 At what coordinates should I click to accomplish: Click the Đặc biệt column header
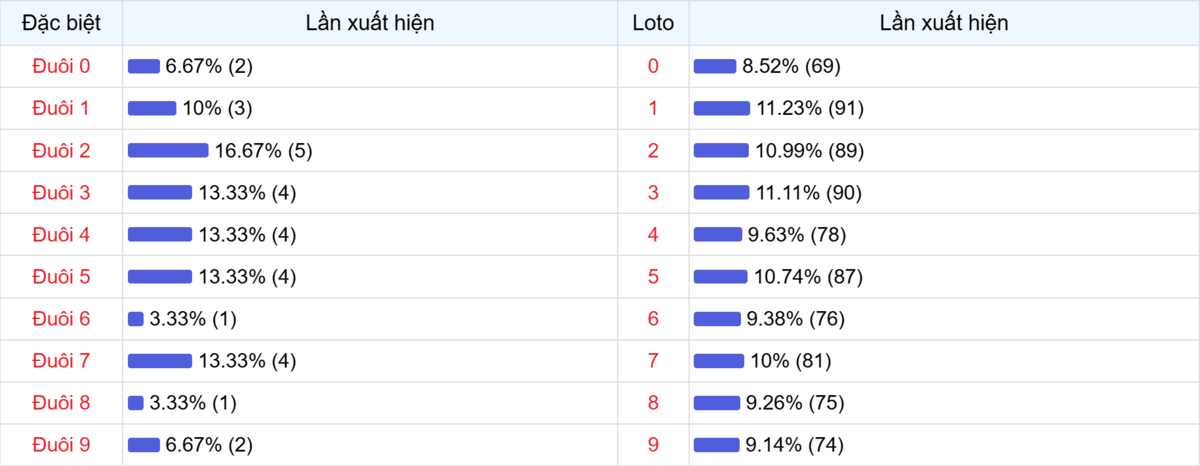point(61,23)
